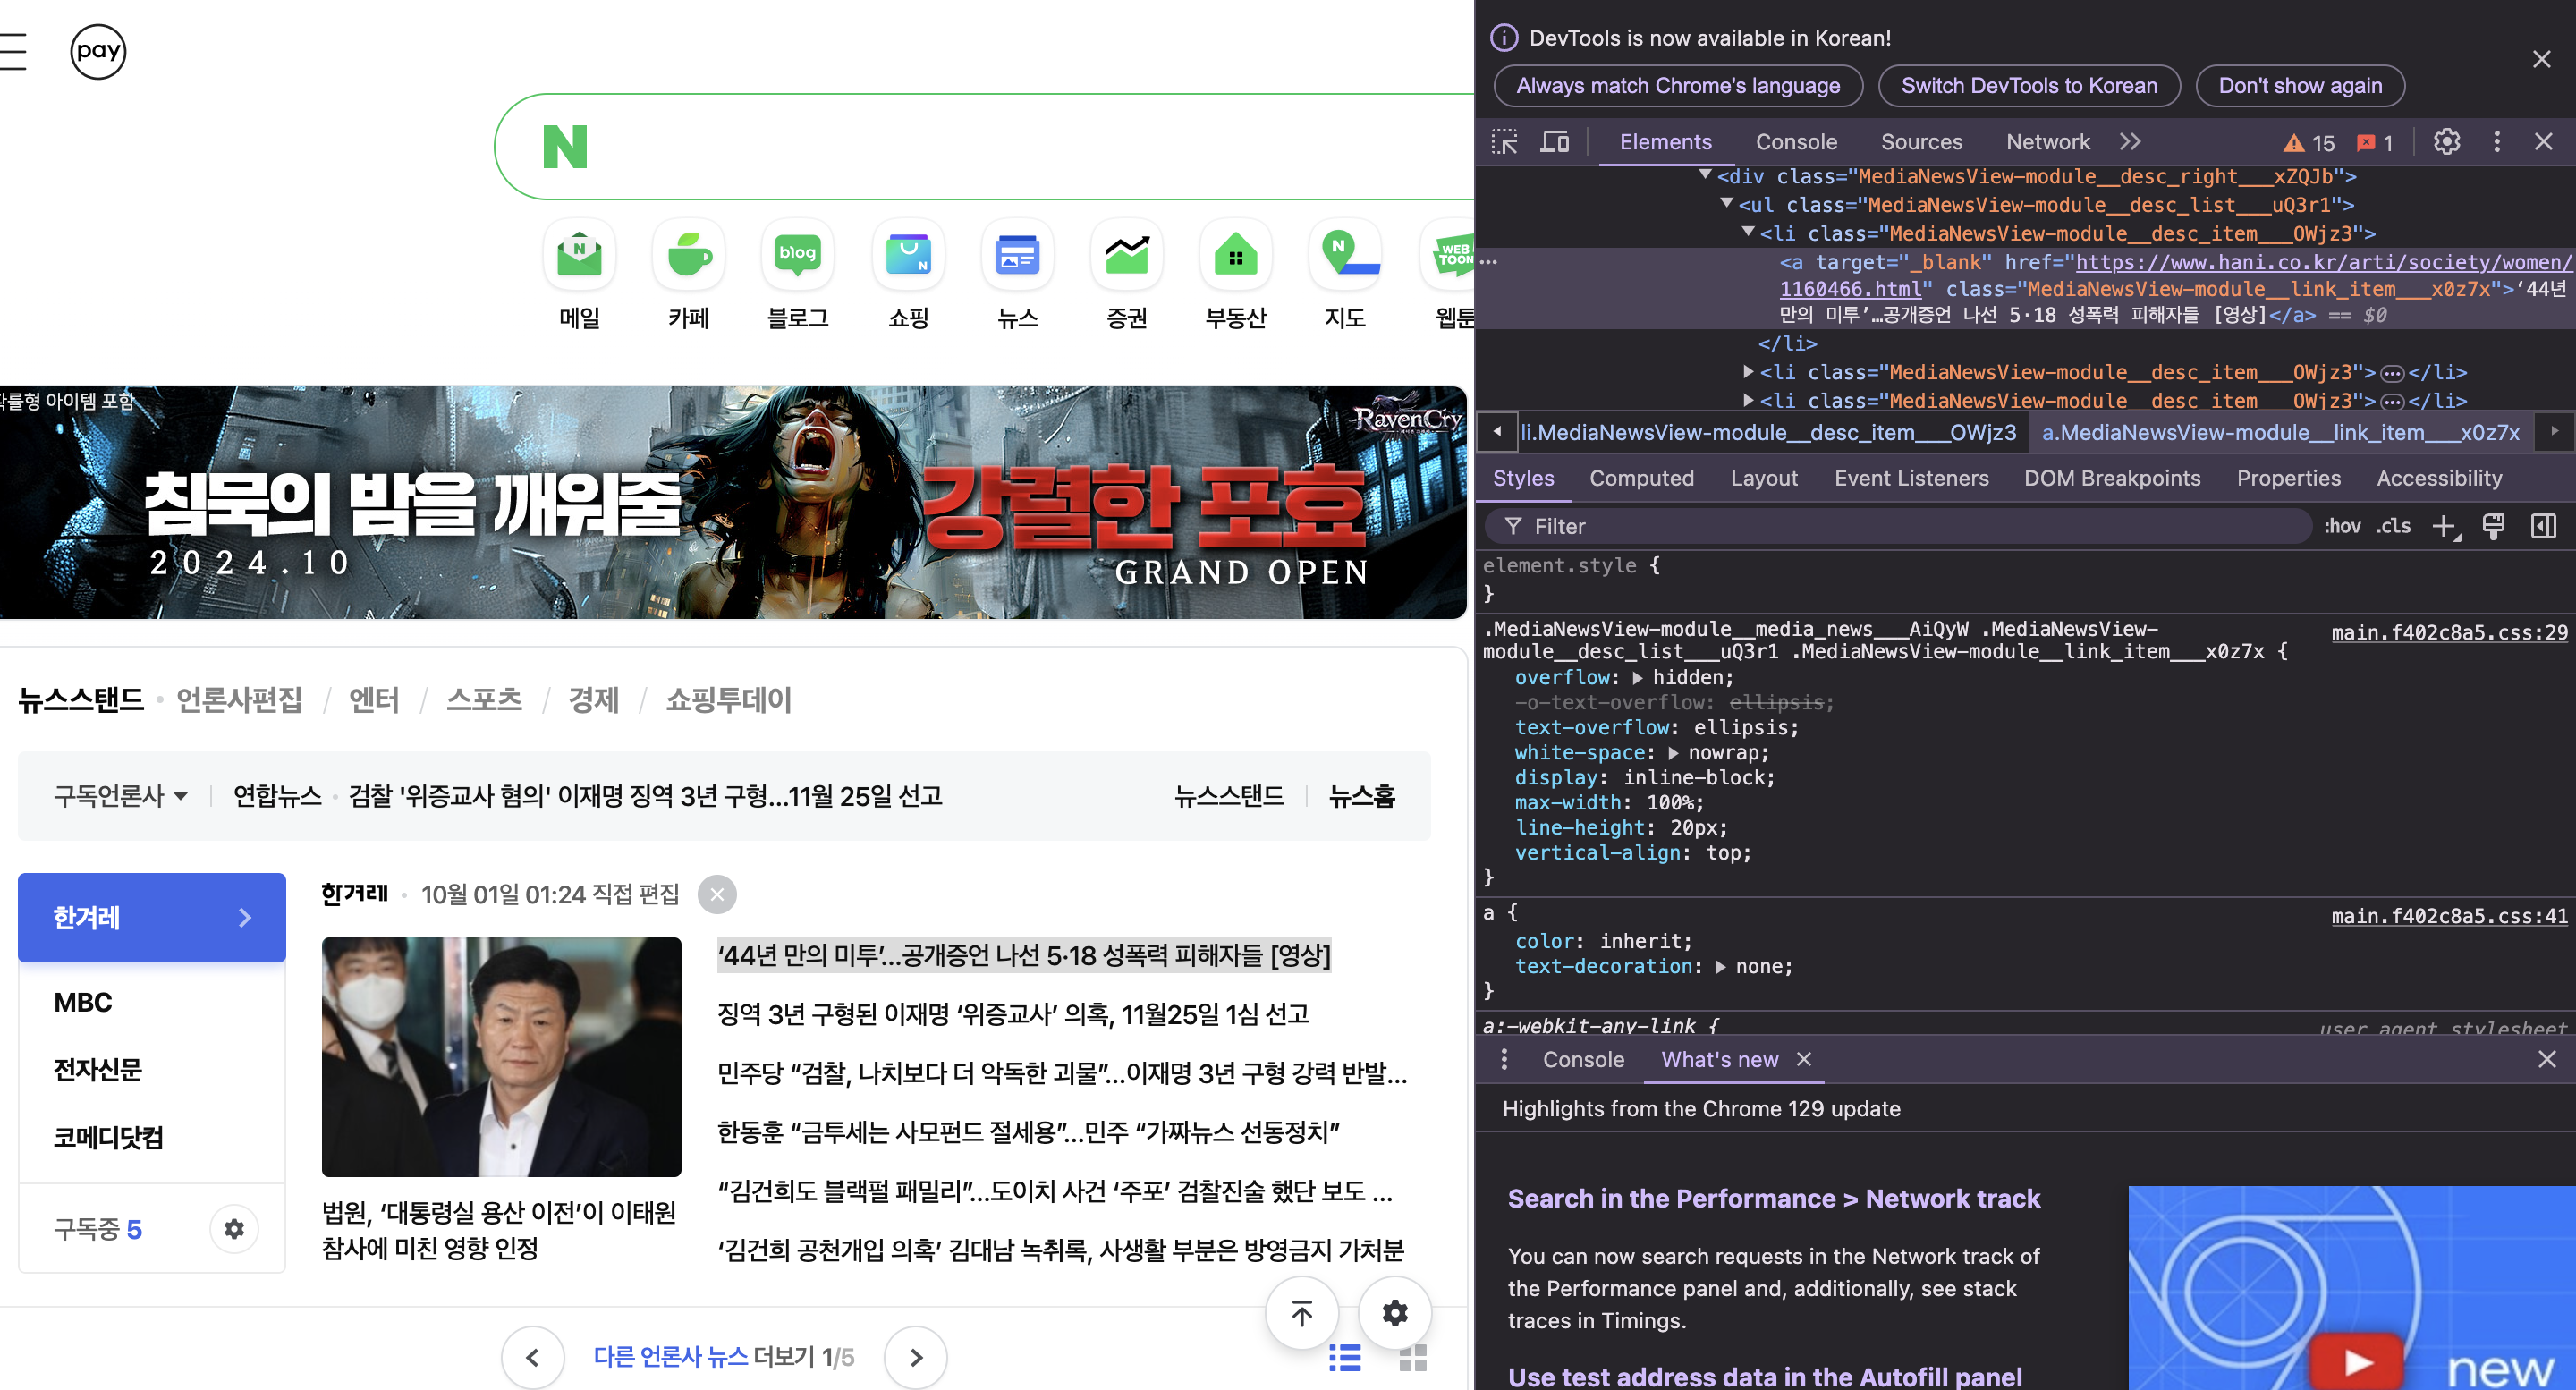This screenshot has height=1390, width=2576.
Task: Go to next news publisher page arrow
Action: click(x=915, y=1357)
